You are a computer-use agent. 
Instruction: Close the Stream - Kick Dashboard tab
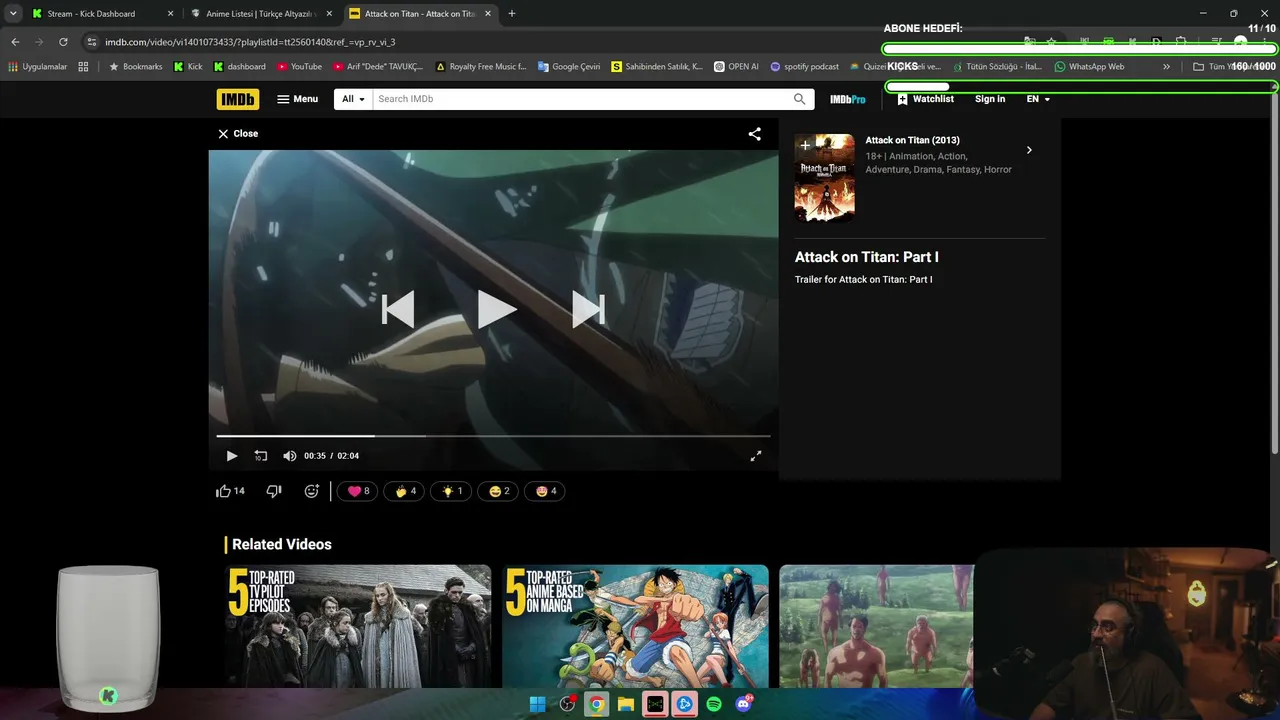coord(170,14)
